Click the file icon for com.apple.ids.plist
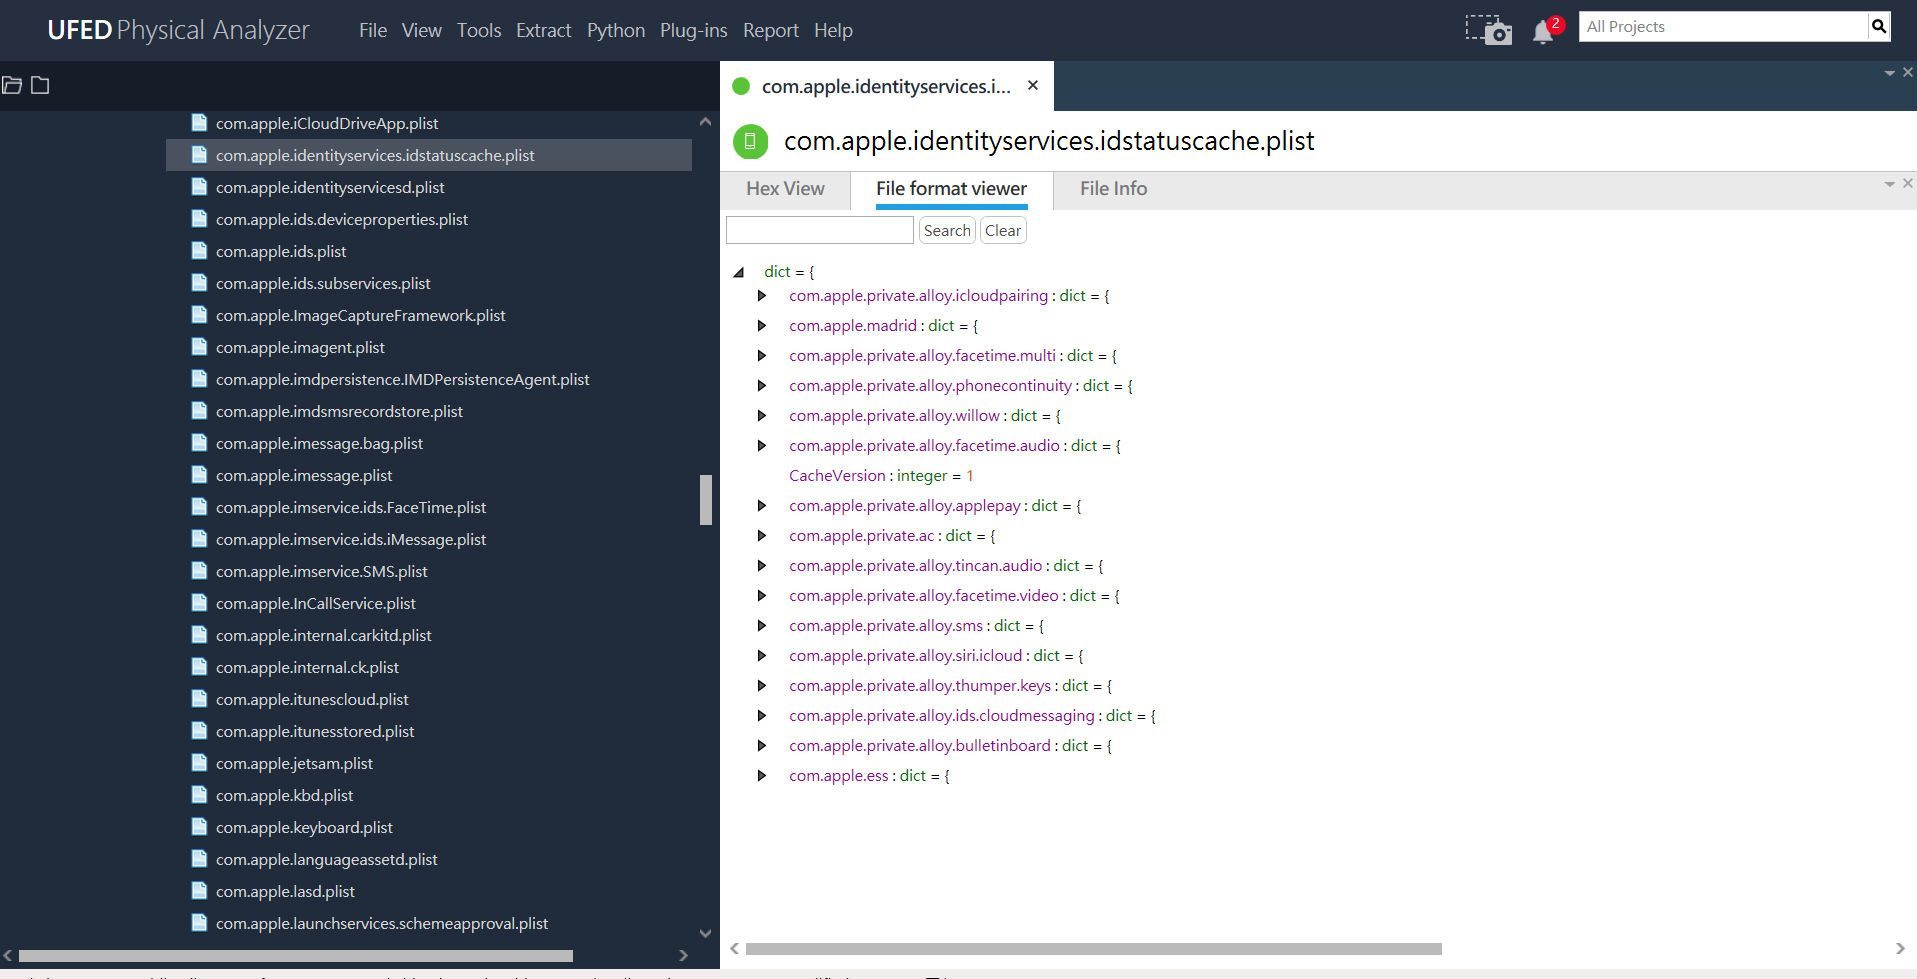The width and height of the screenshot is (1917, 979). (199, 251)
